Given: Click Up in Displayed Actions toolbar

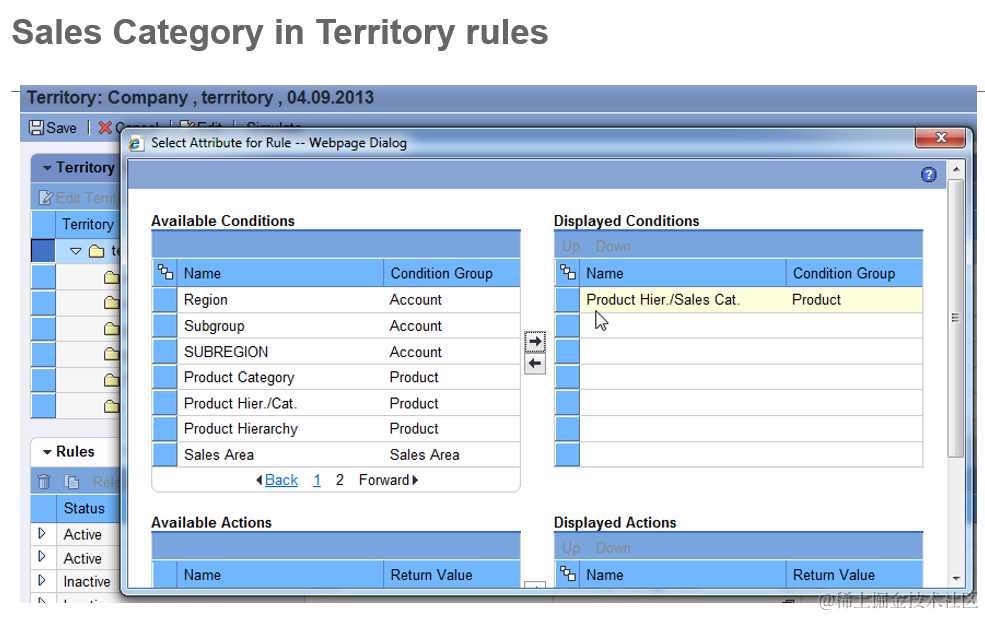Looking at the screenshot, I should coord(571,548).
